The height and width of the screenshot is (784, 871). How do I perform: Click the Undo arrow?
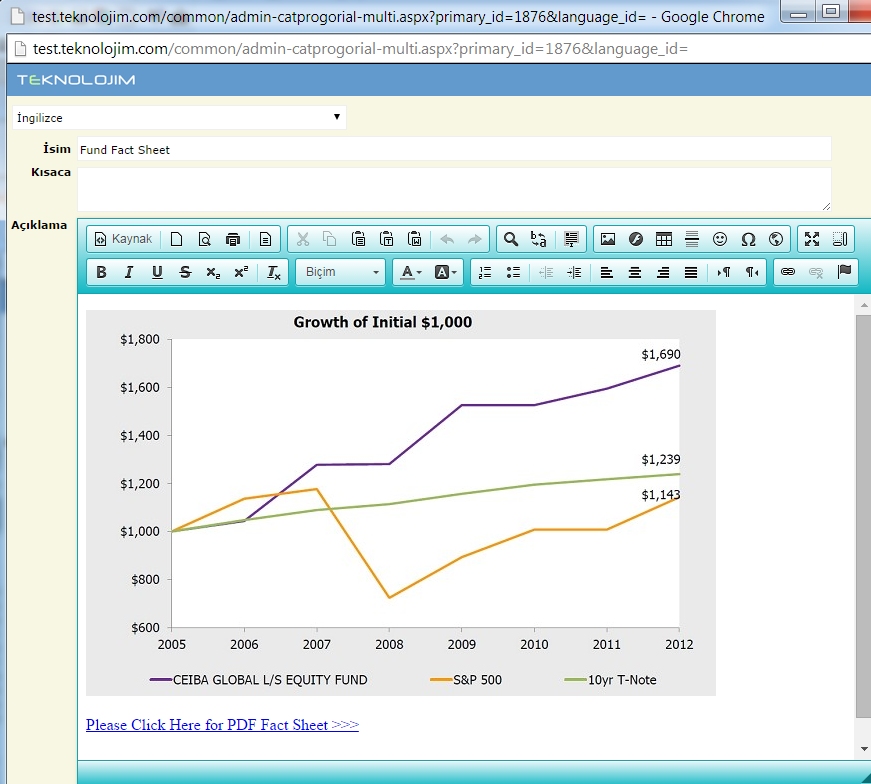pyautogui.click(x=447, y=239)
